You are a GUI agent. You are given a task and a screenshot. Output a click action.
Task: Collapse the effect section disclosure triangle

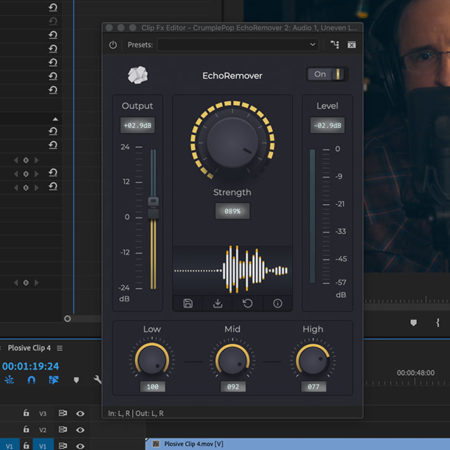pos(55,119)
